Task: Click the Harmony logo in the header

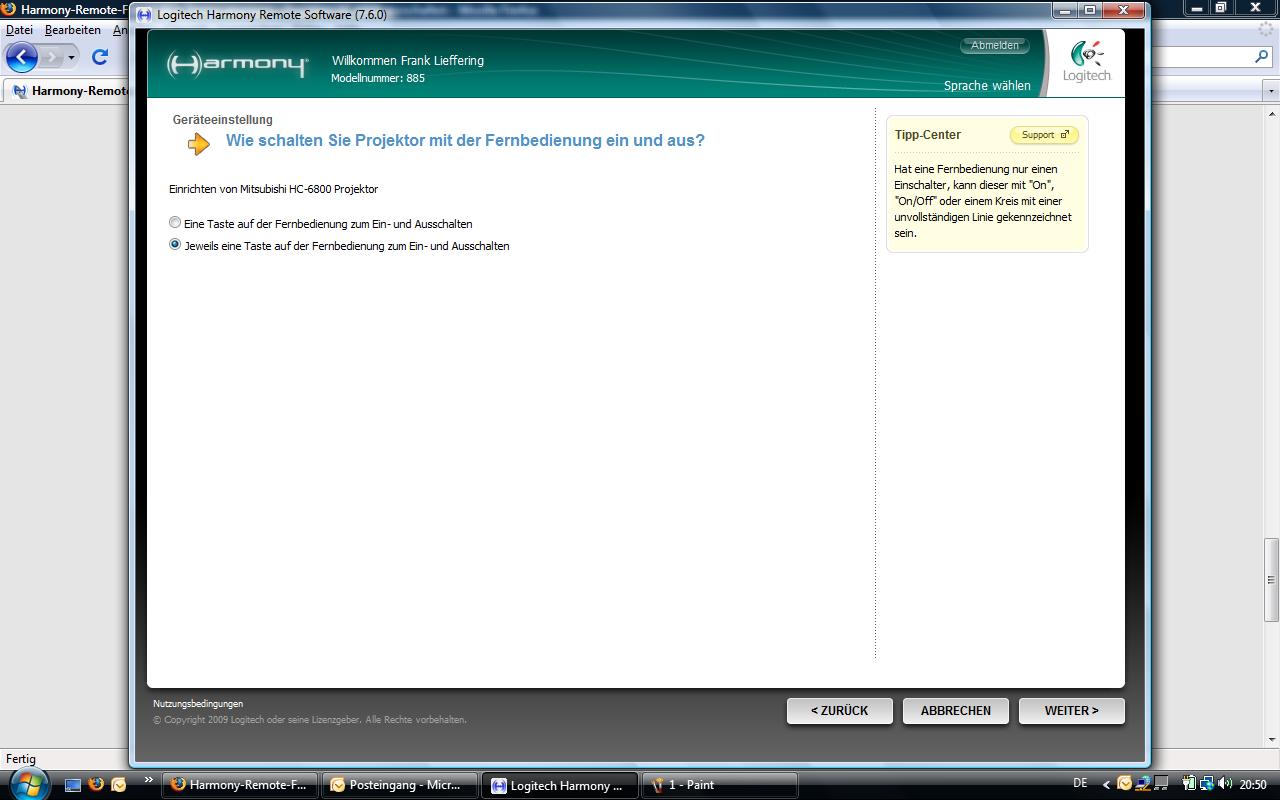Action: (237, 65)
